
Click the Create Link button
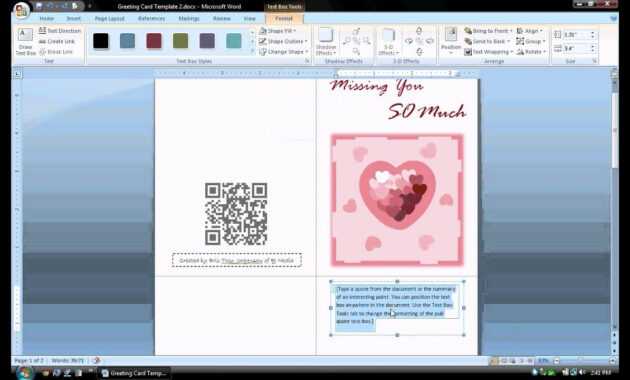(57, 41)
